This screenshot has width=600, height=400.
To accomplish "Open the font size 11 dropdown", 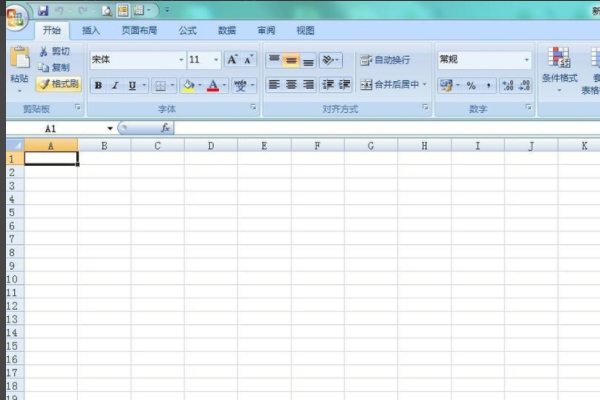I will [x=216, y=60].
